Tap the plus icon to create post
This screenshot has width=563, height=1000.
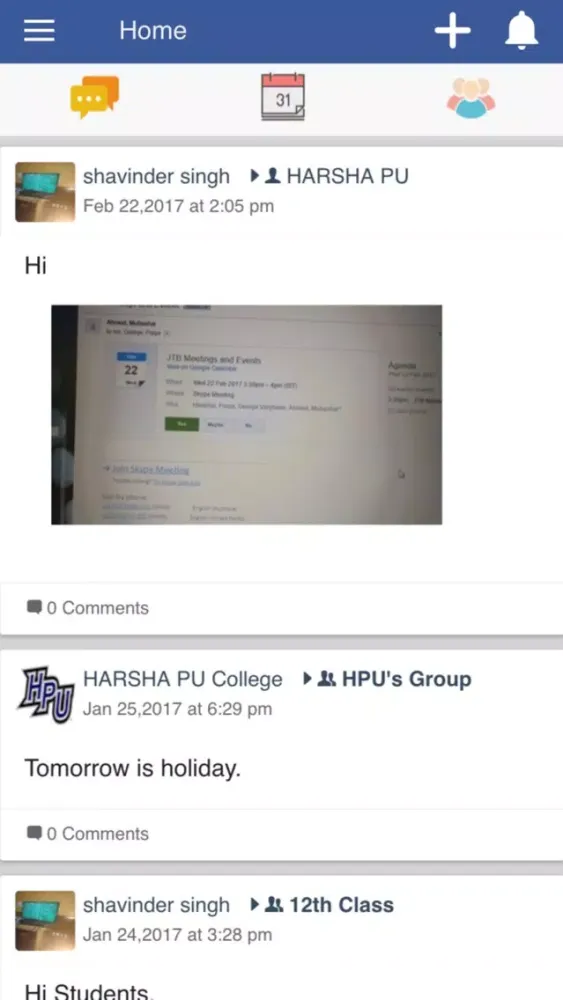coord(453,30)
